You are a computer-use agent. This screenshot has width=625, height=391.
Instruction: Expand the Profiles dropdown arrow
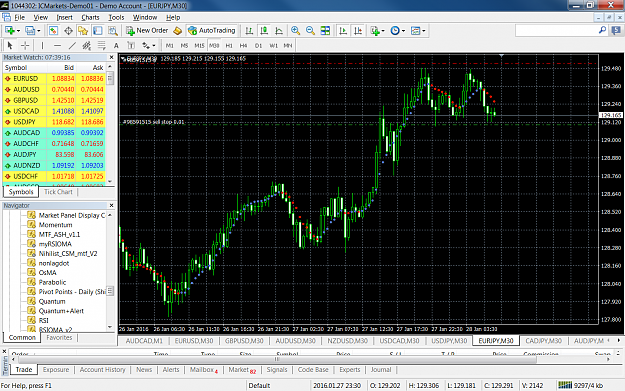click(39, 31)
